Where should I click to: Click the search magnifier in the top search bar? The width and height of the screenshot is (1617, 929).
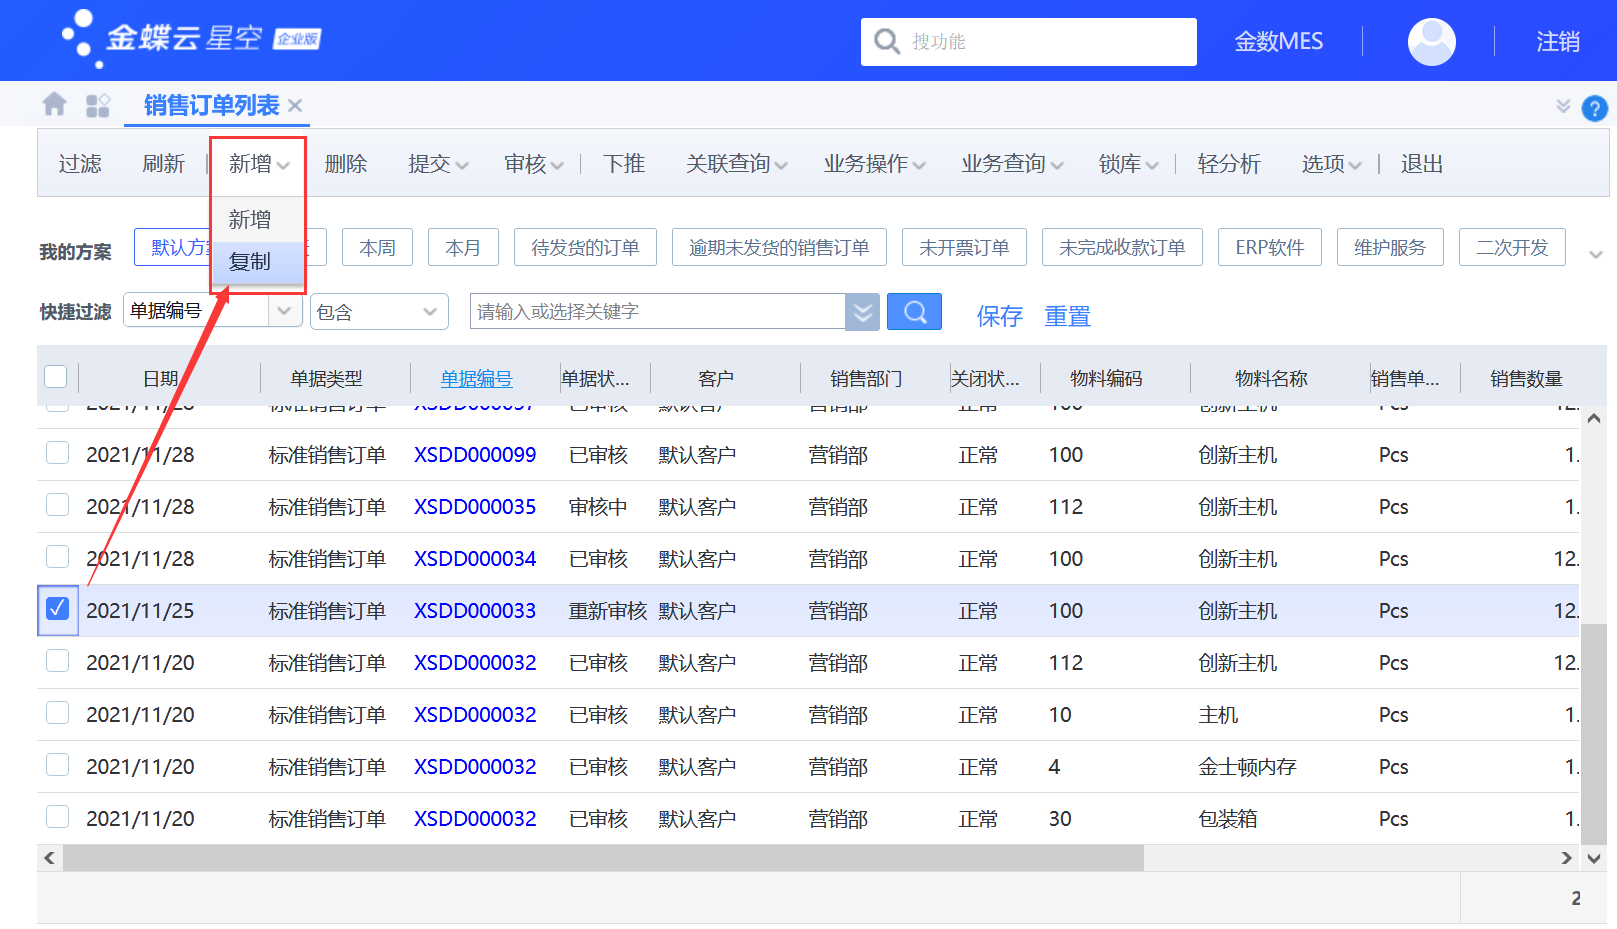click(x=887, y=41)
